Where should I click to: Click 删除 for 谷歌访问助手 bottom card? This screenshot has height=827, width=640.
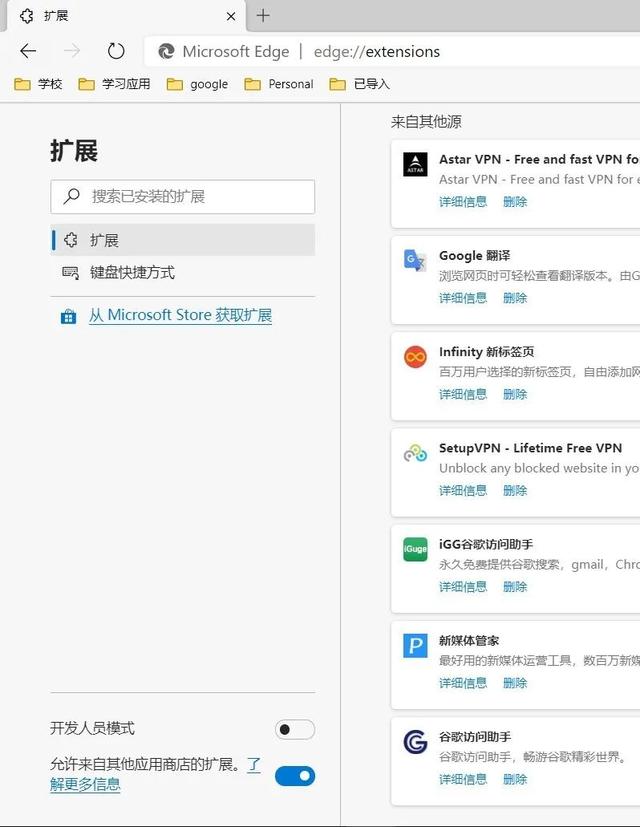pyautogui.click(x=515, y=779)
